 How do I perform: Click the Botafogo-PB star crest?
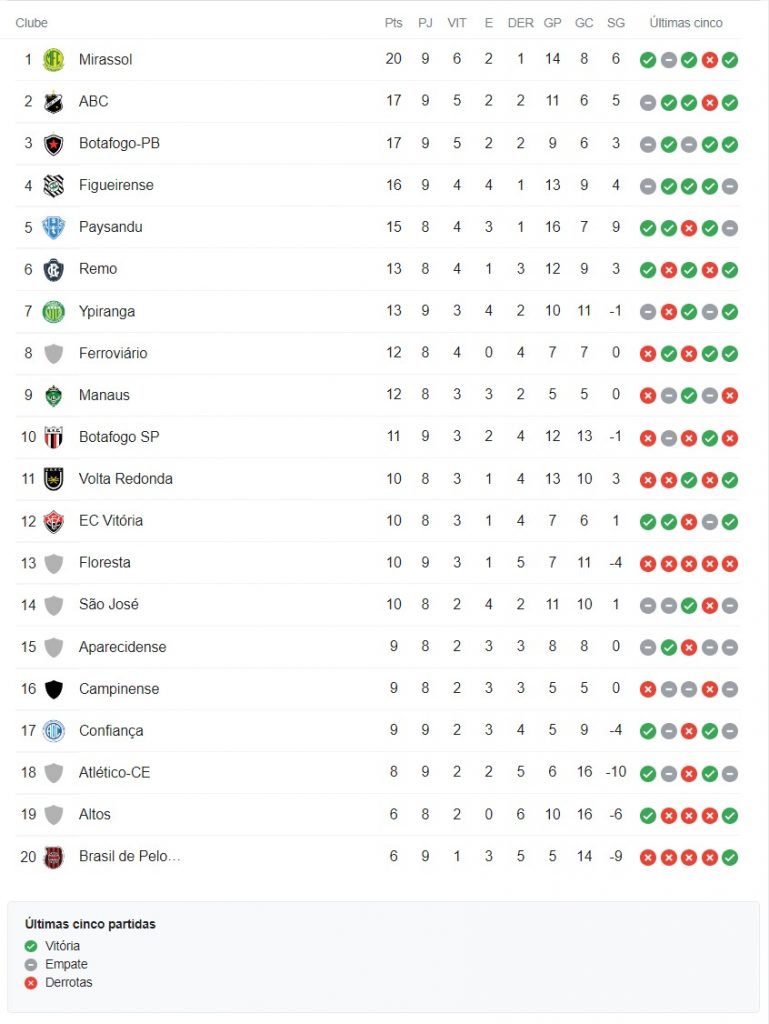(x=54, y=144)
